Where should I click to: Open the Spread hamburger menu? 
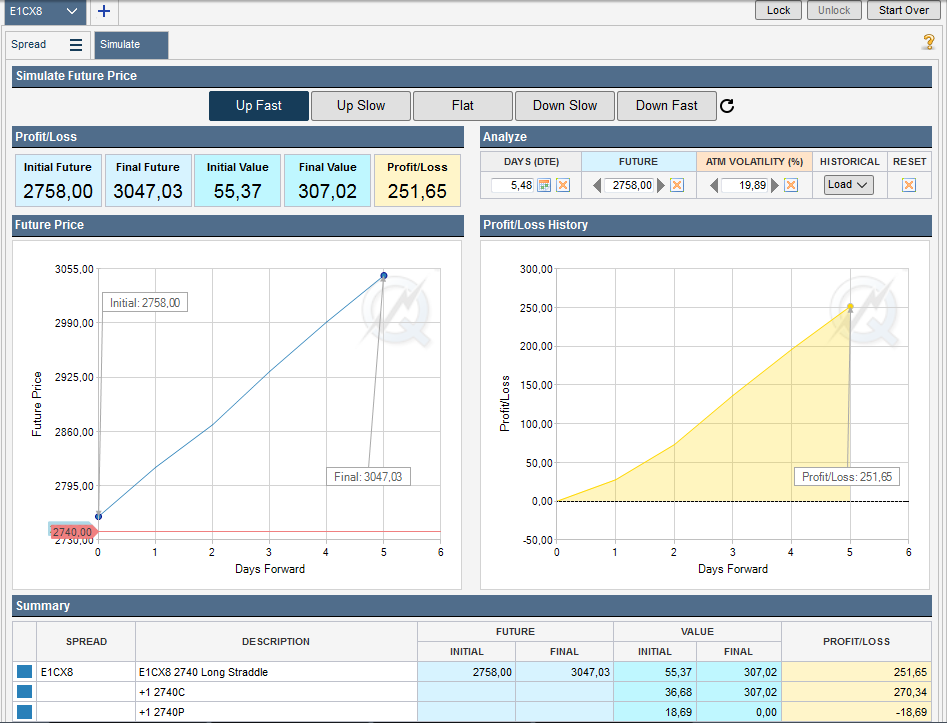coord(76,45)
